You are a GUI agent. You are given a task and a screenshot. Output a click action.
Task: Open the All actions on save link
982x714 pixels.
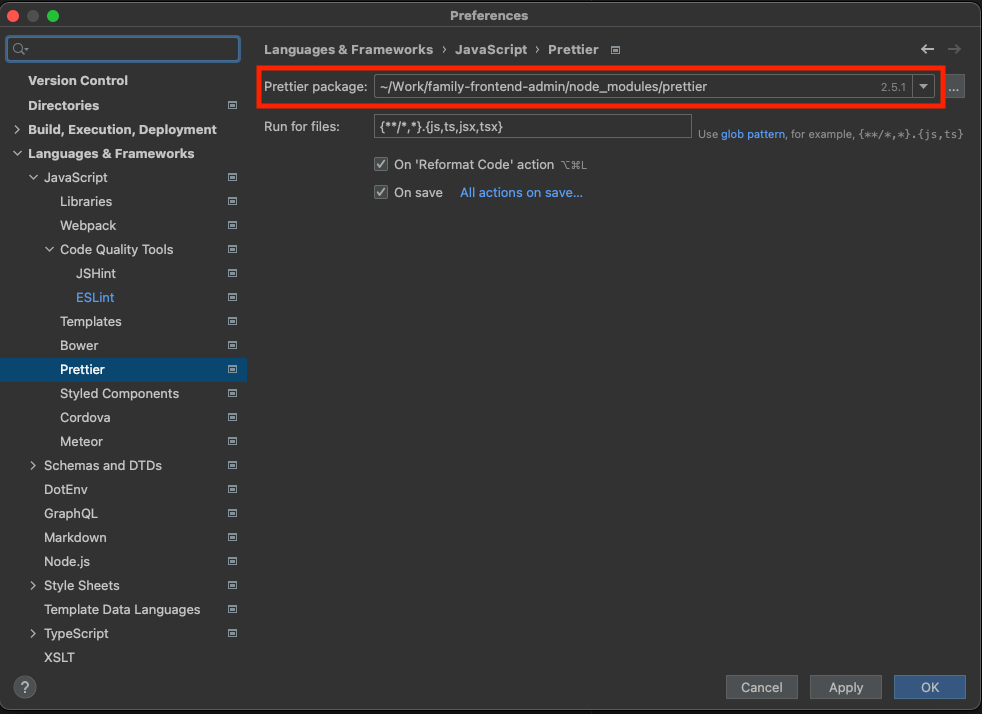pos(521,193)
